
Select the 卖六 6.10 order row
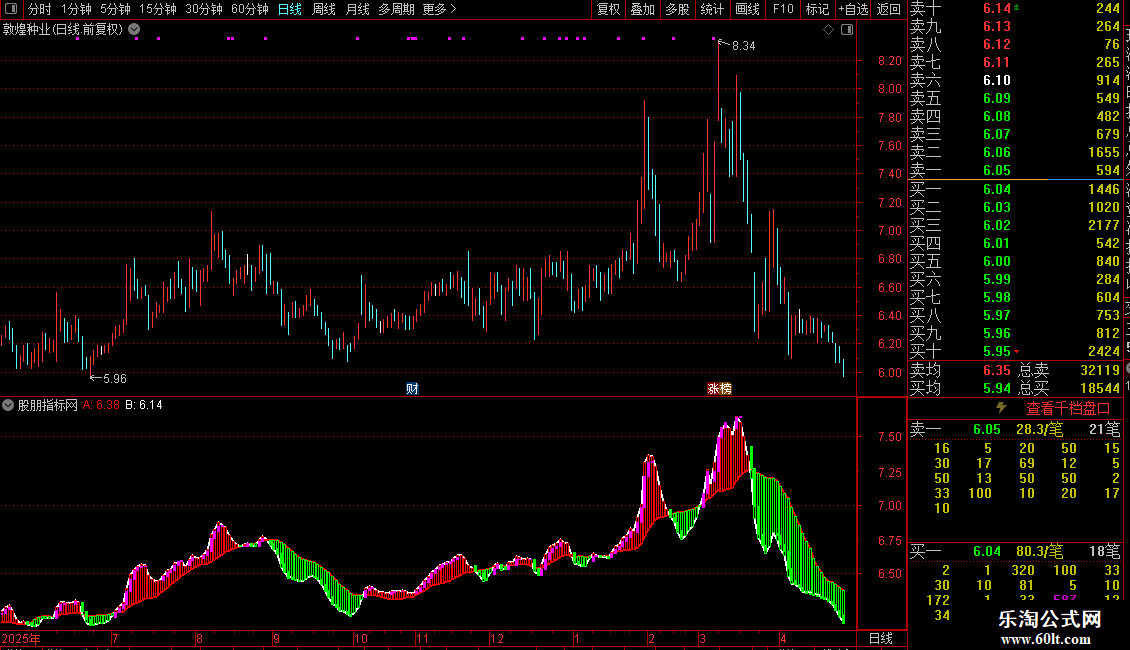(1015, 80)
